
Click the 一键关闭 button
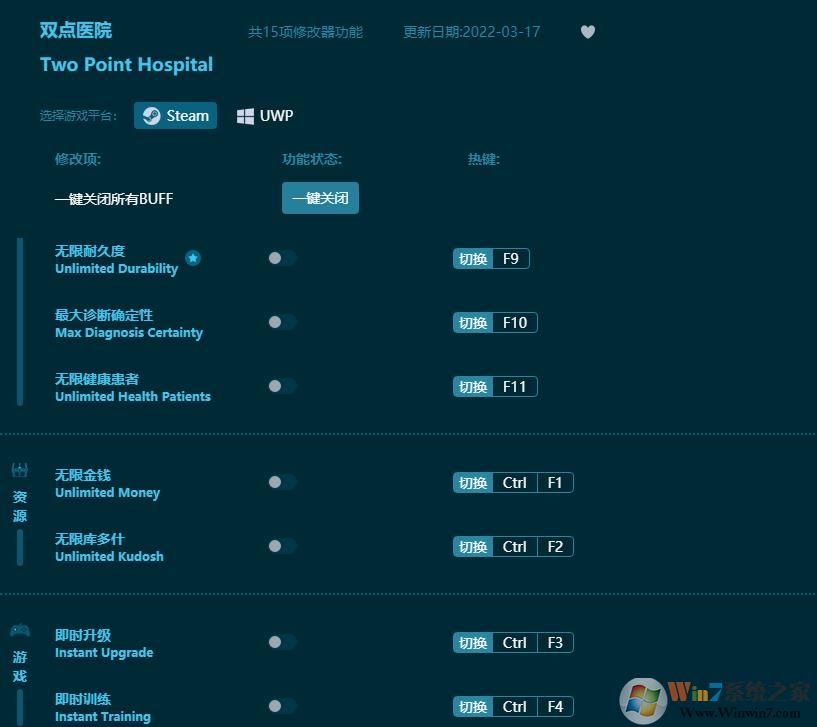tap(320, 198)
